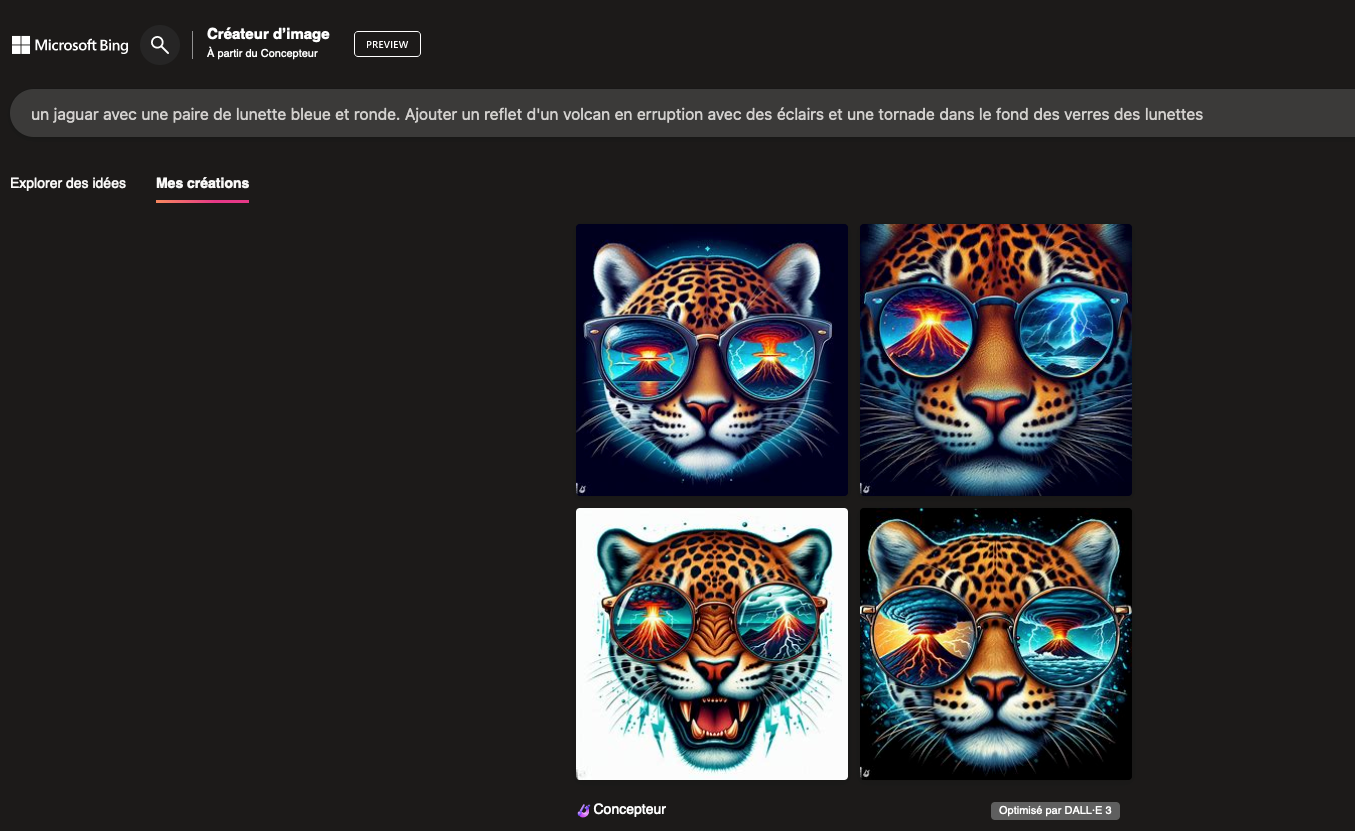
Task: Open the jaguar image with dark blue background
Action: [712, 360]
